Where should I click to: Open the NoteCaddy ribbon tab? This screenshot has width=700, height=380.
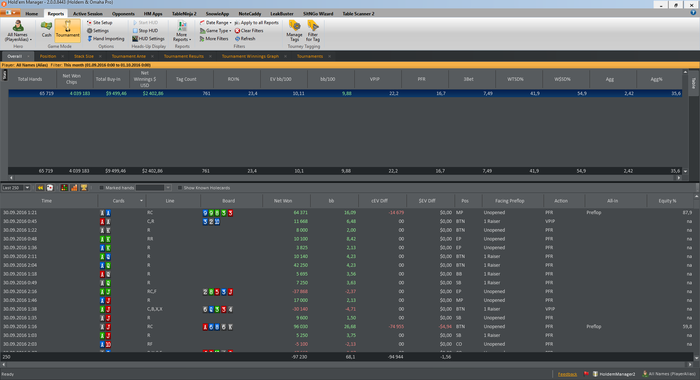pyautogui.click(x=250, y=13)
